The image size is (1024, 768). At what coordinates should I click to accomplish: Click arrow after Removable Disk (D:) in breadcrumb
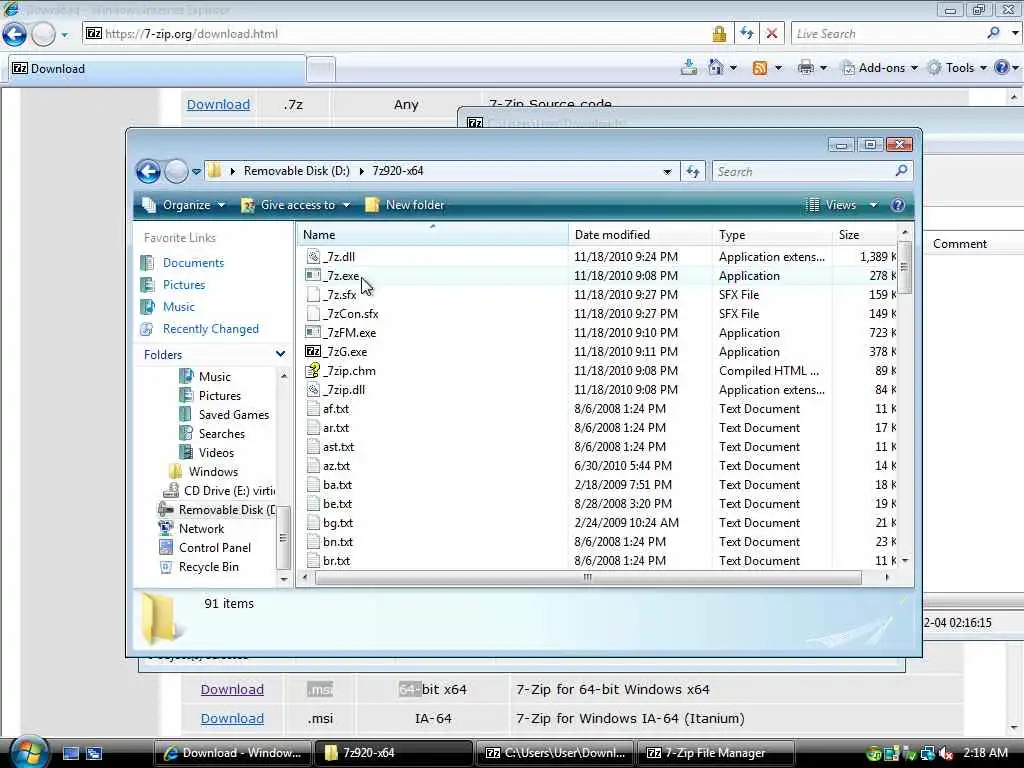tap(361, 171)
